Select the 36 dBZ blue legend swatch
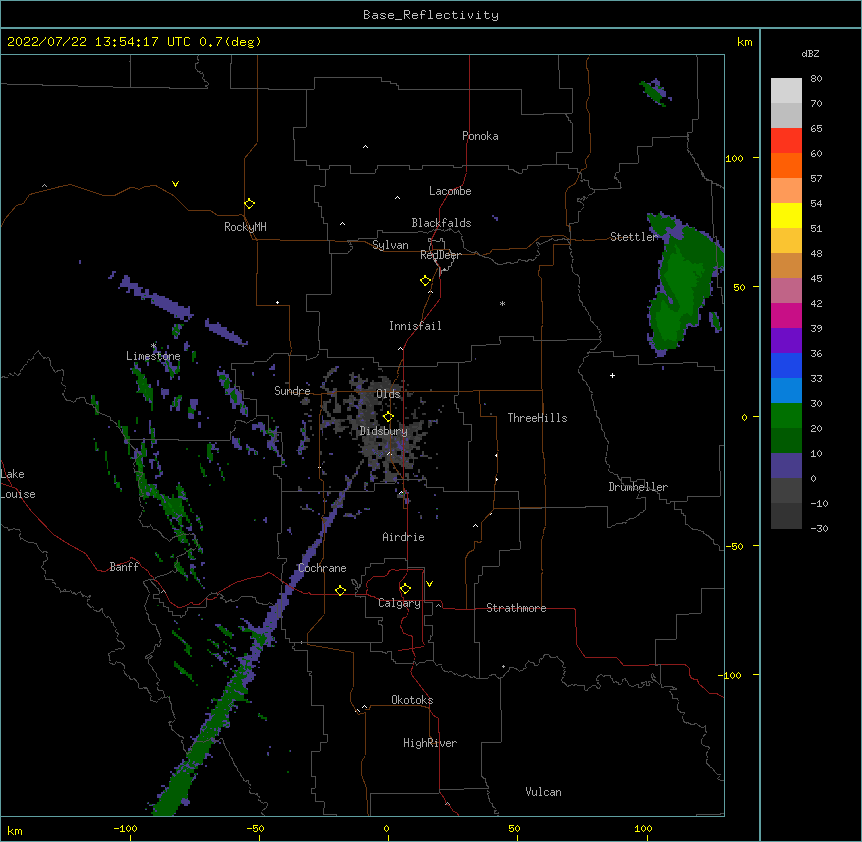 pos(786,365)
